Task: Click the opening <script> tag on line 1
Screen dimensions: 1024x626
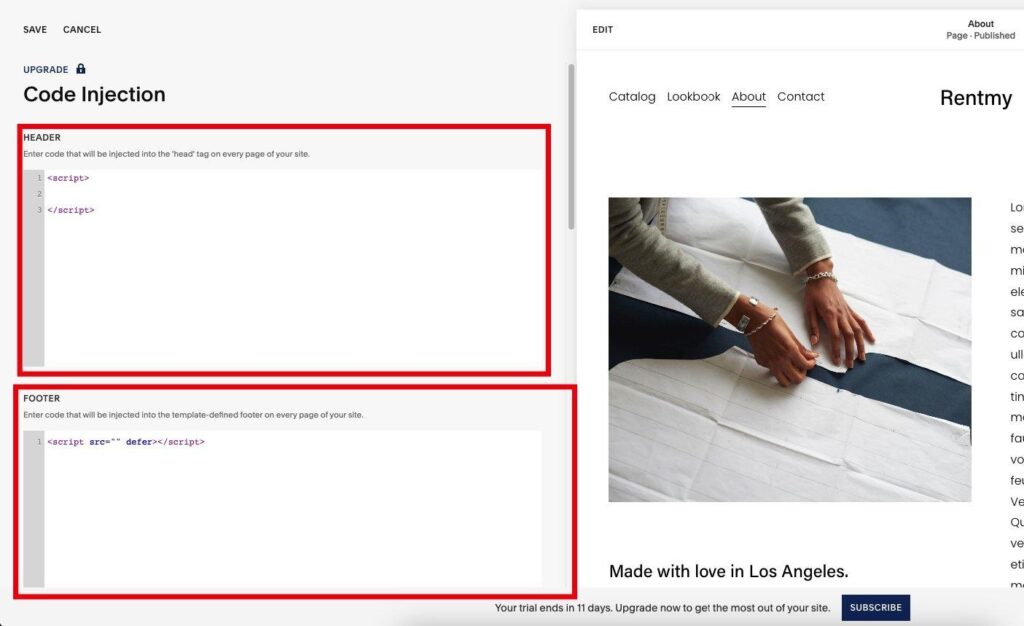Action: click(68, 178)
